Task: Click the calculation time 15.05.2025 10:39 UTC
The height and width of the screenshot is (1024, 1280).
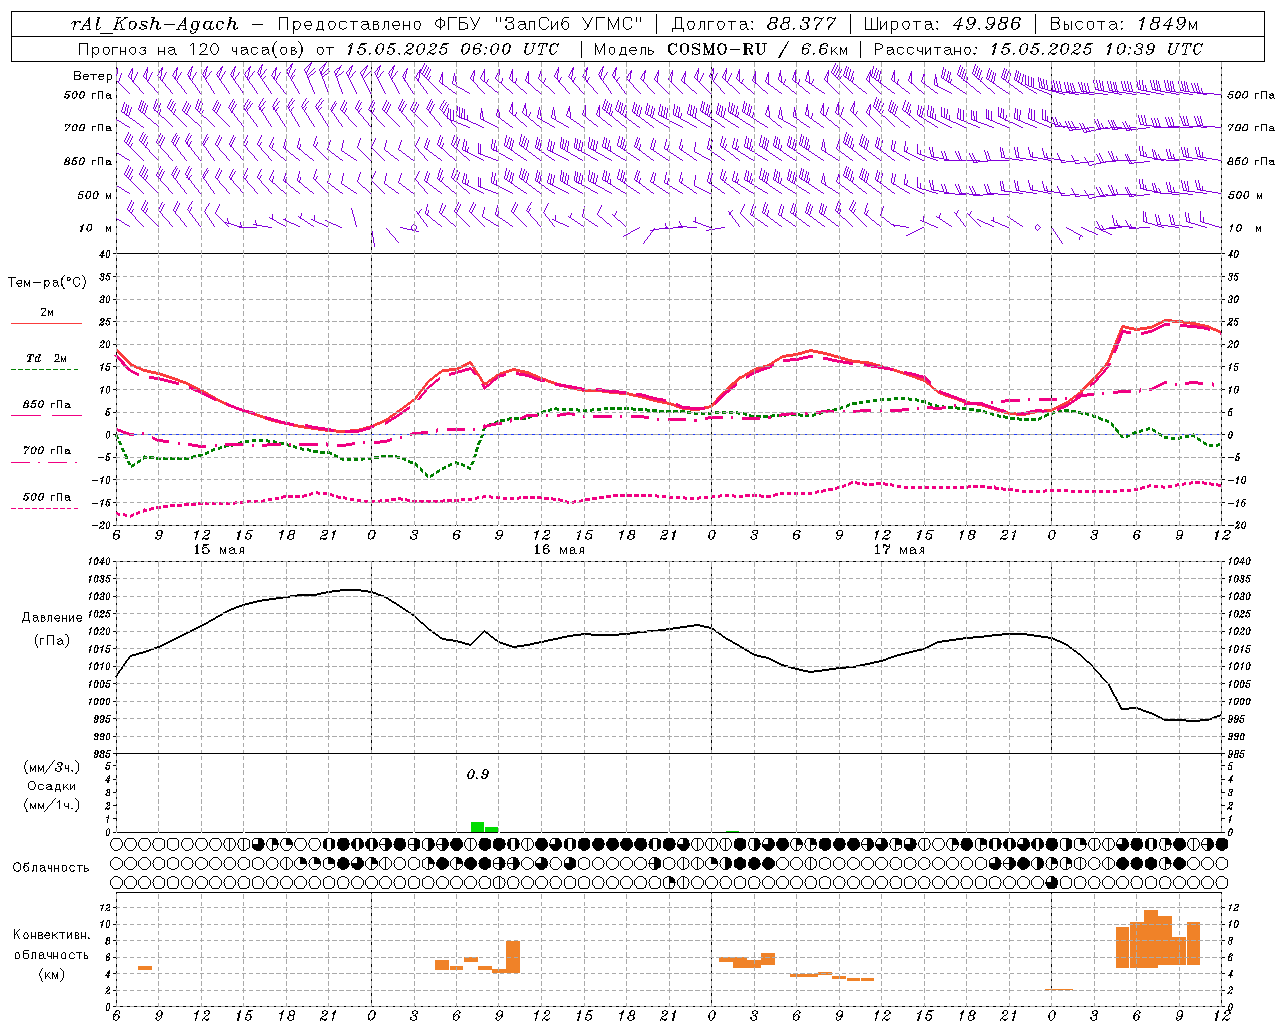Action: (1096, 48)
